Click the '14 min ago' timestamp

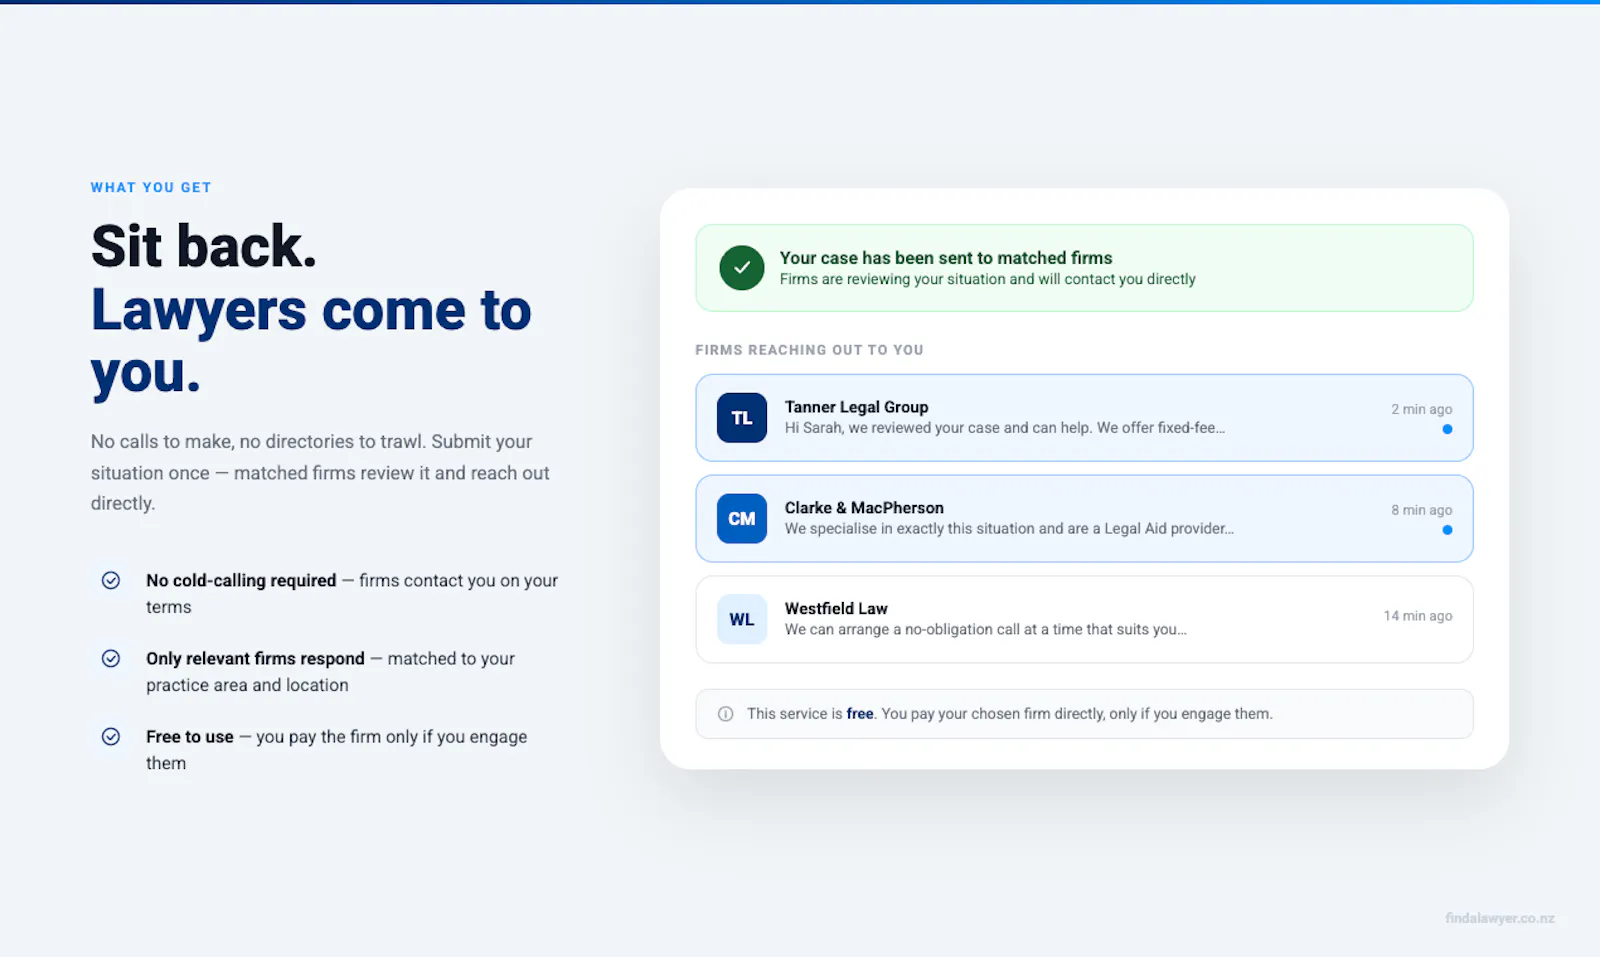coord(1418,616)
